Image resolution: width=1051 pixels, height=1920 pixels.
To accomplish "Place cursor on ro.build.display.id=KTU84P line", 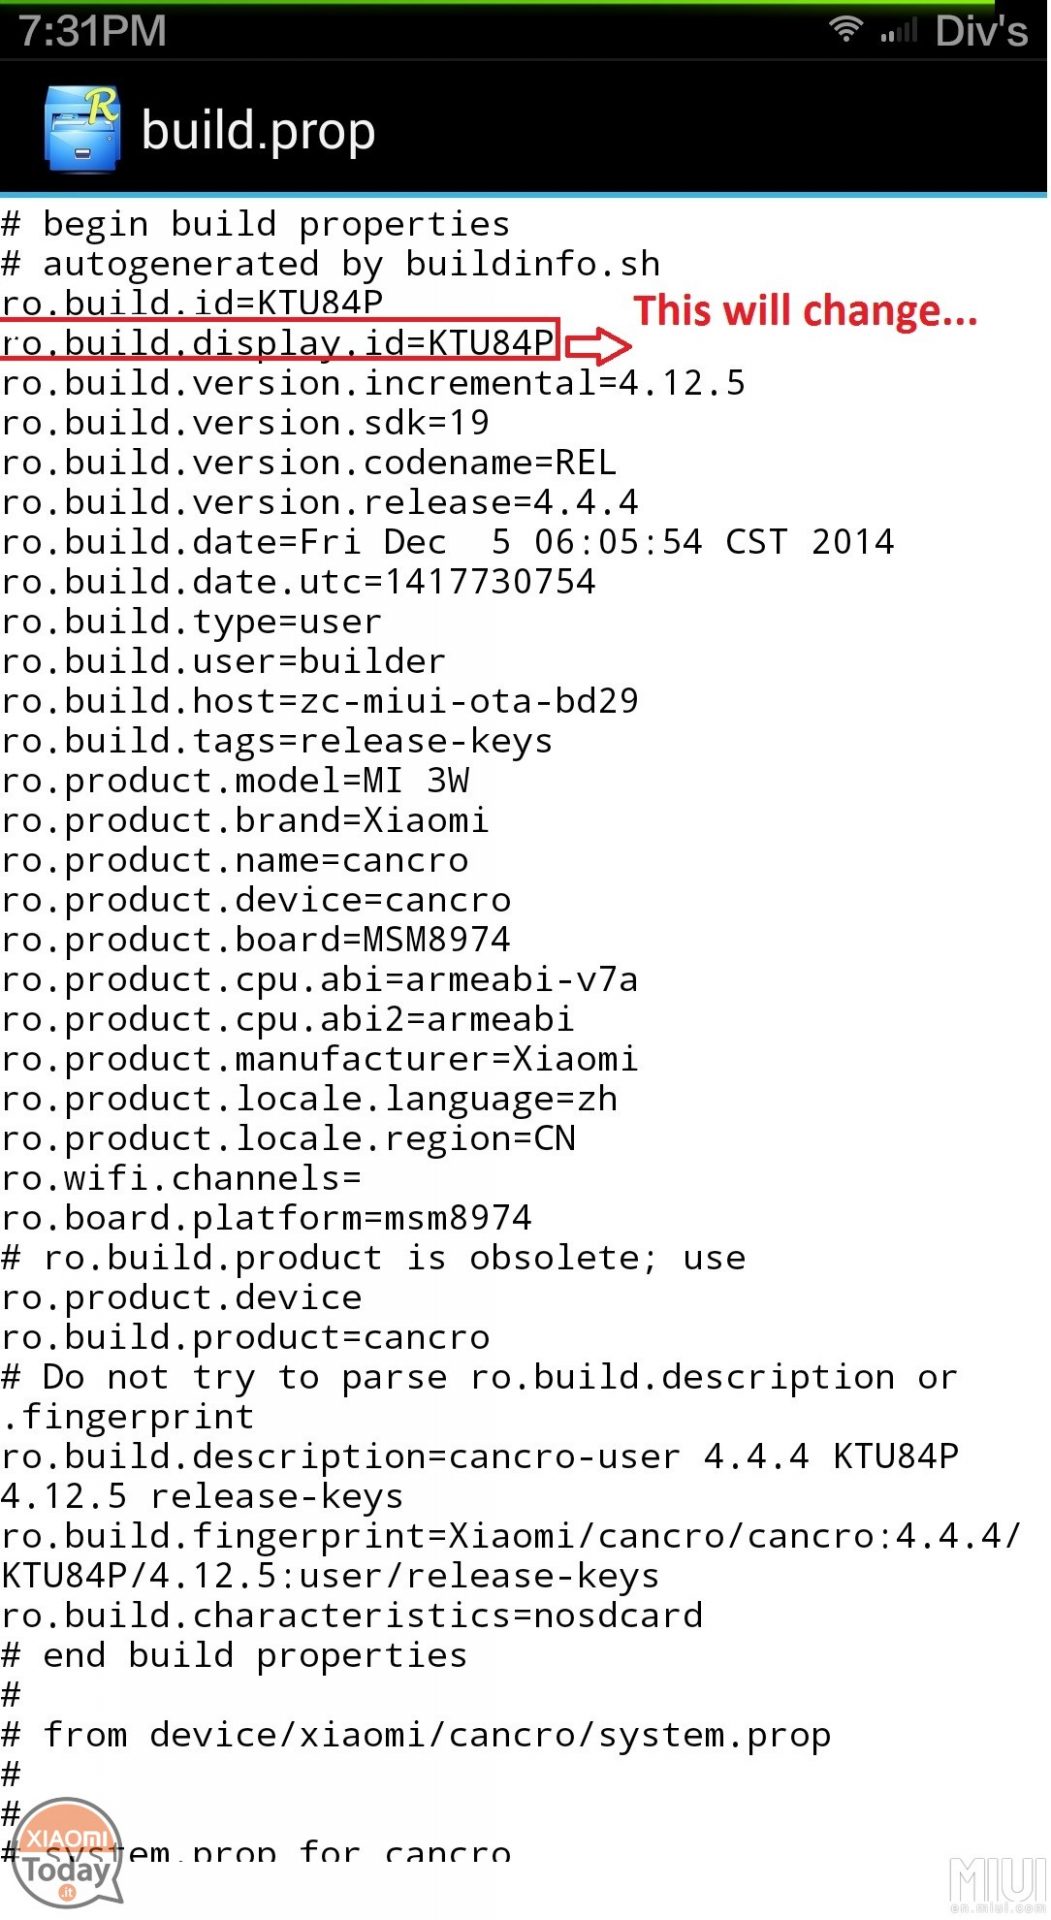I will [x=278, y=343].
